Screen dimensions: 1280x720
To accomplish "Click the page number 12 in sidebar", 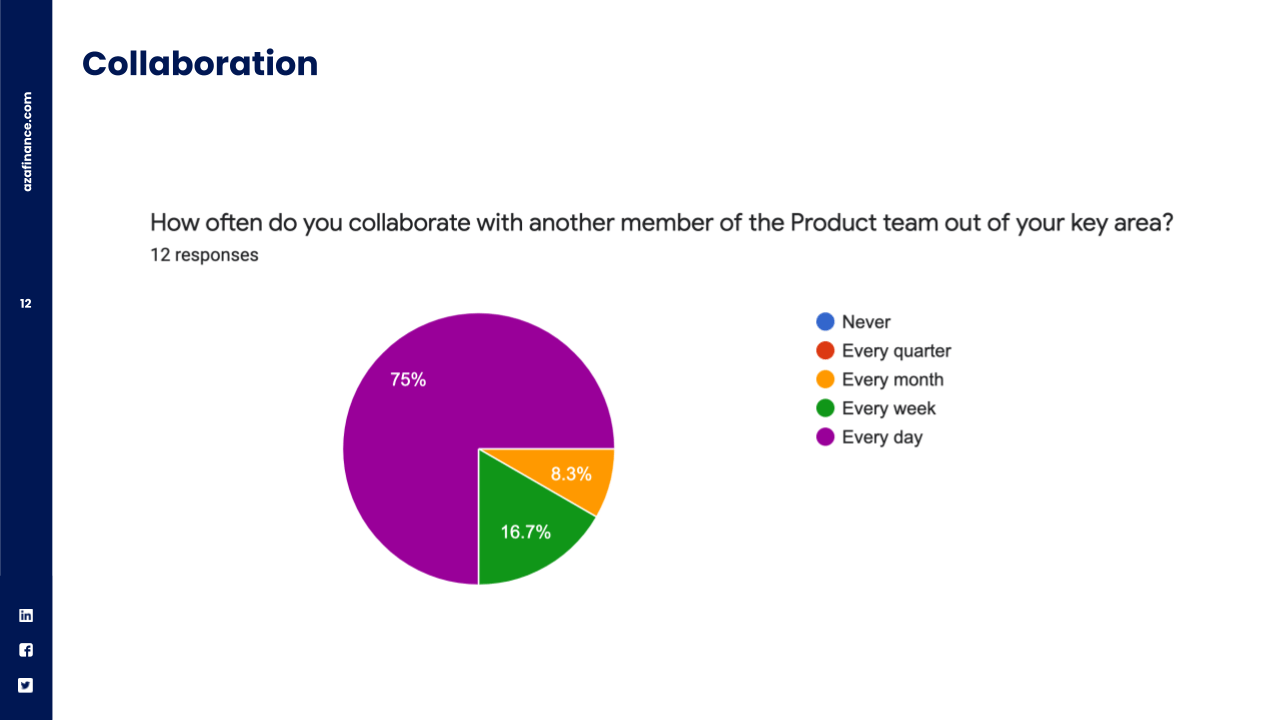I will point(26,303).
